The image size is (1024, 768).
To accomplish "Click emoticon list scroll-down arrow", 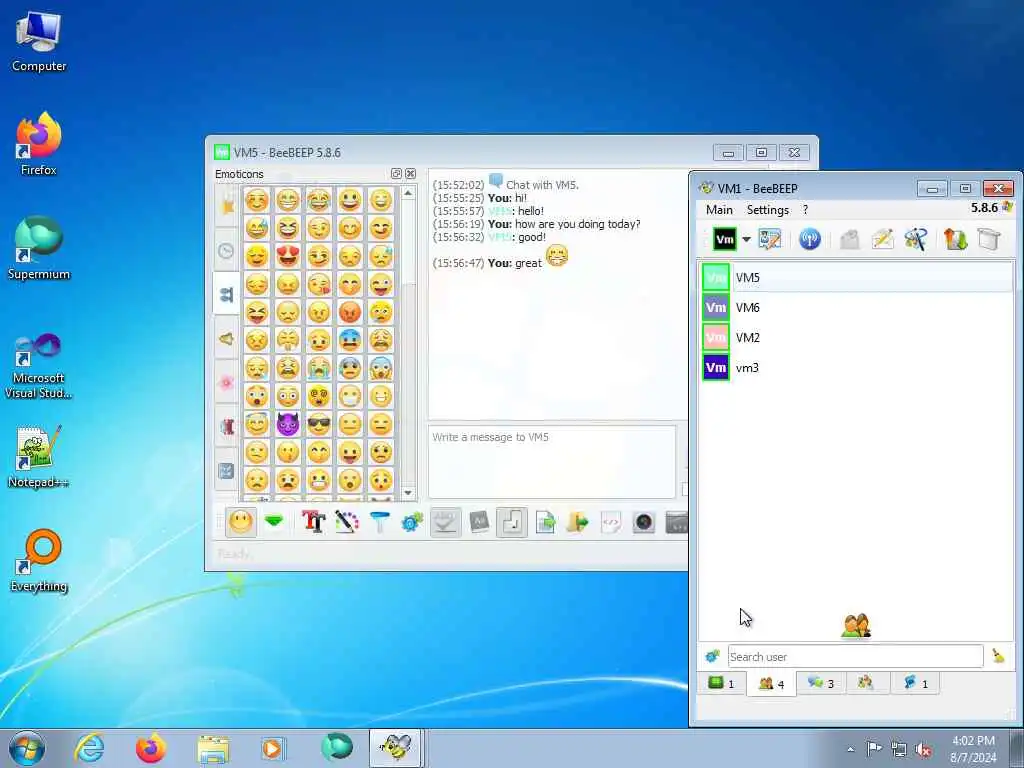I will 408,493.
